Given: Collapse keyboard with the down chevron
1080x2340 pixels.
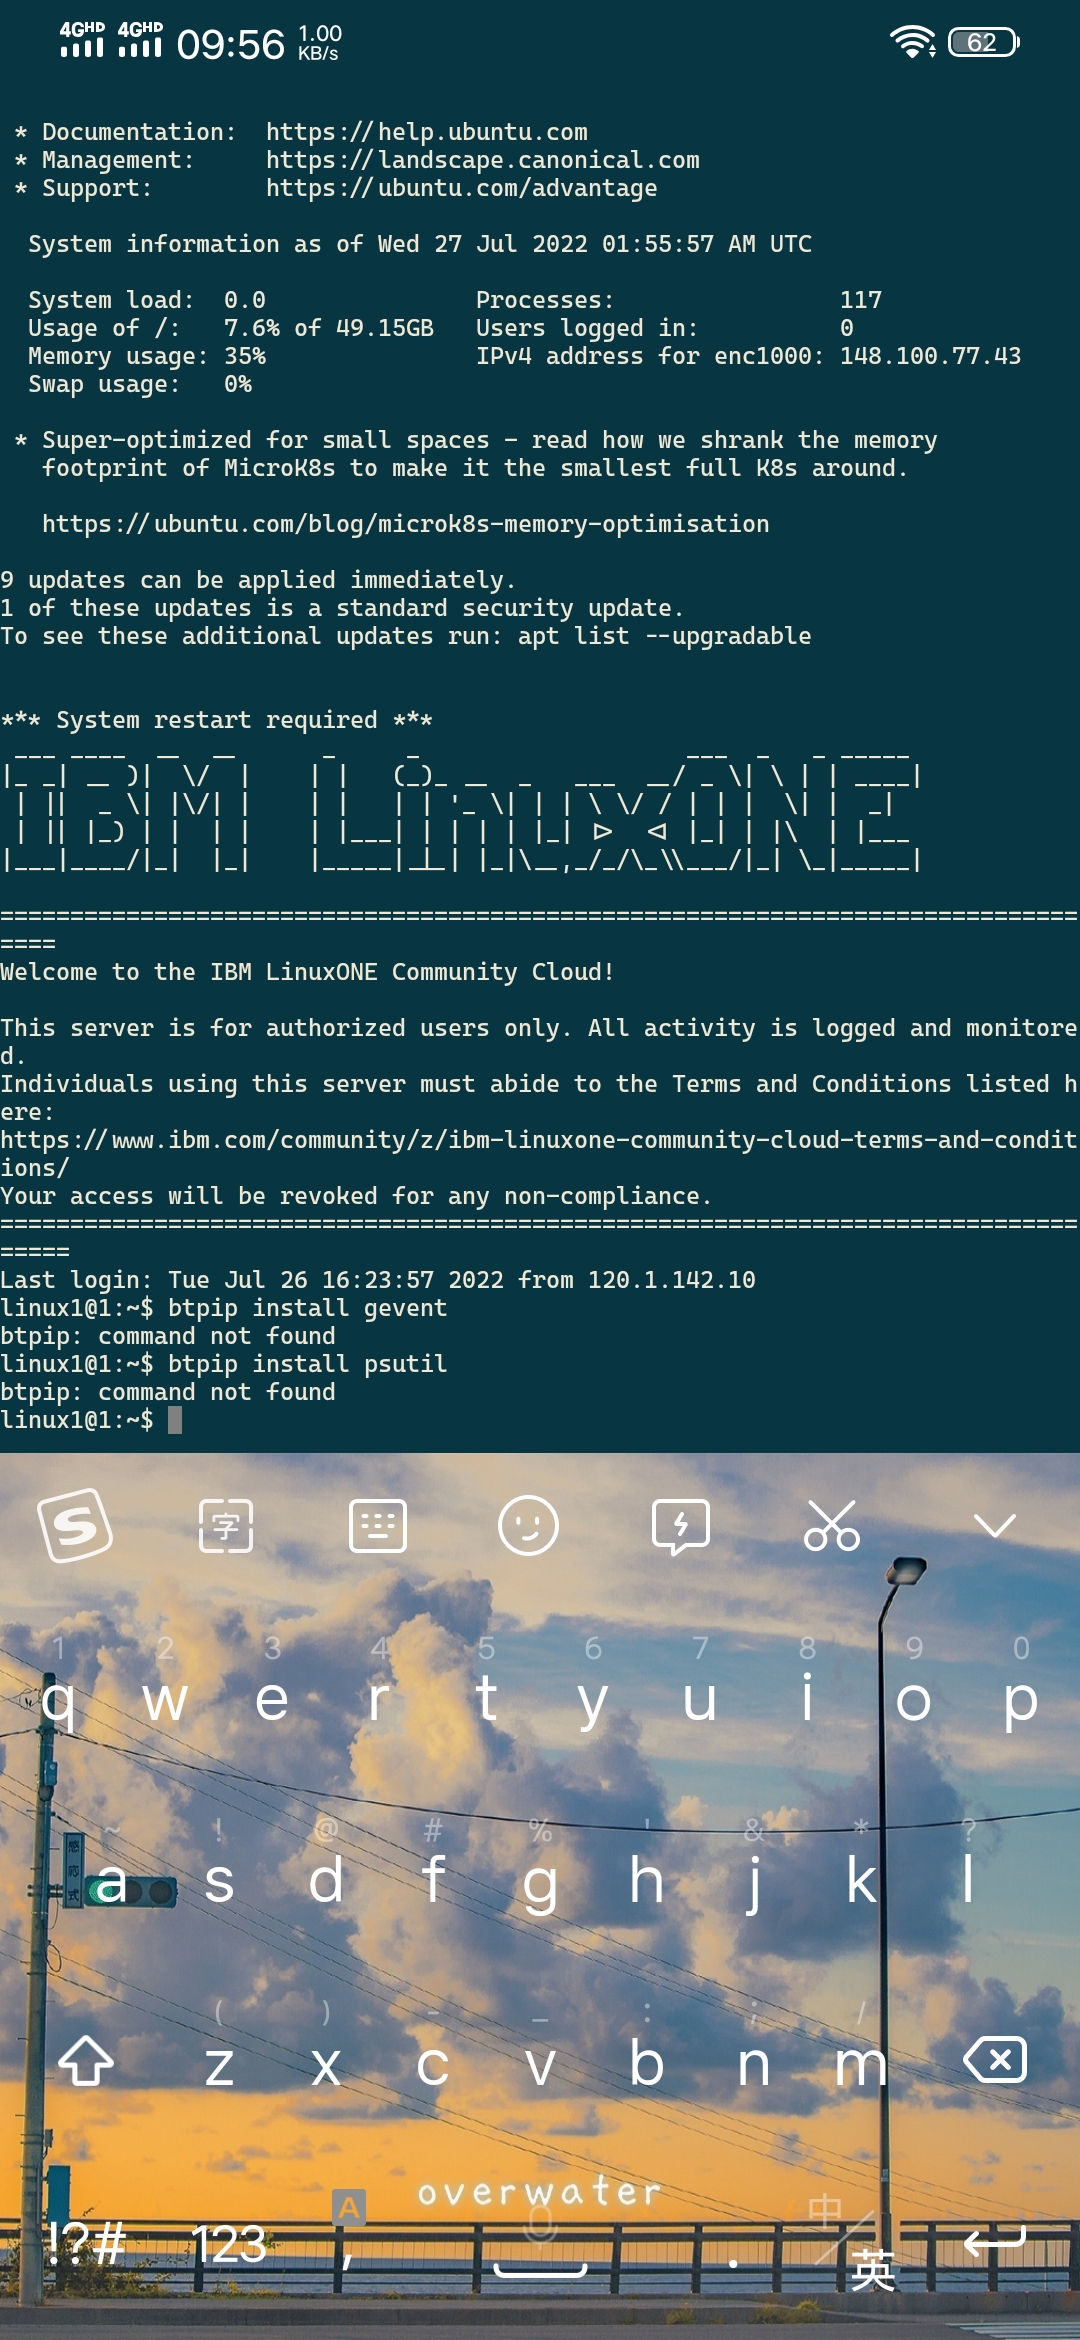Looking at the screenshot, I should coord(995,1526).
